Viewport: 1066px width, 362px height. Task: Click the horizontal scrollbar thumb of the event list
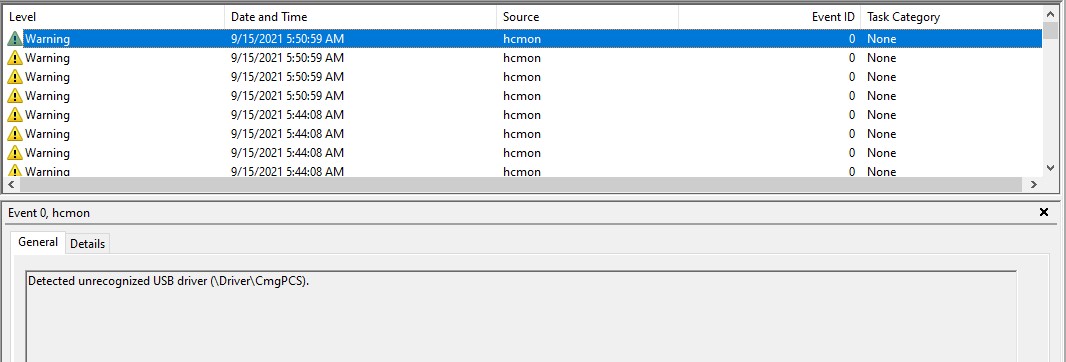(521, 184)
